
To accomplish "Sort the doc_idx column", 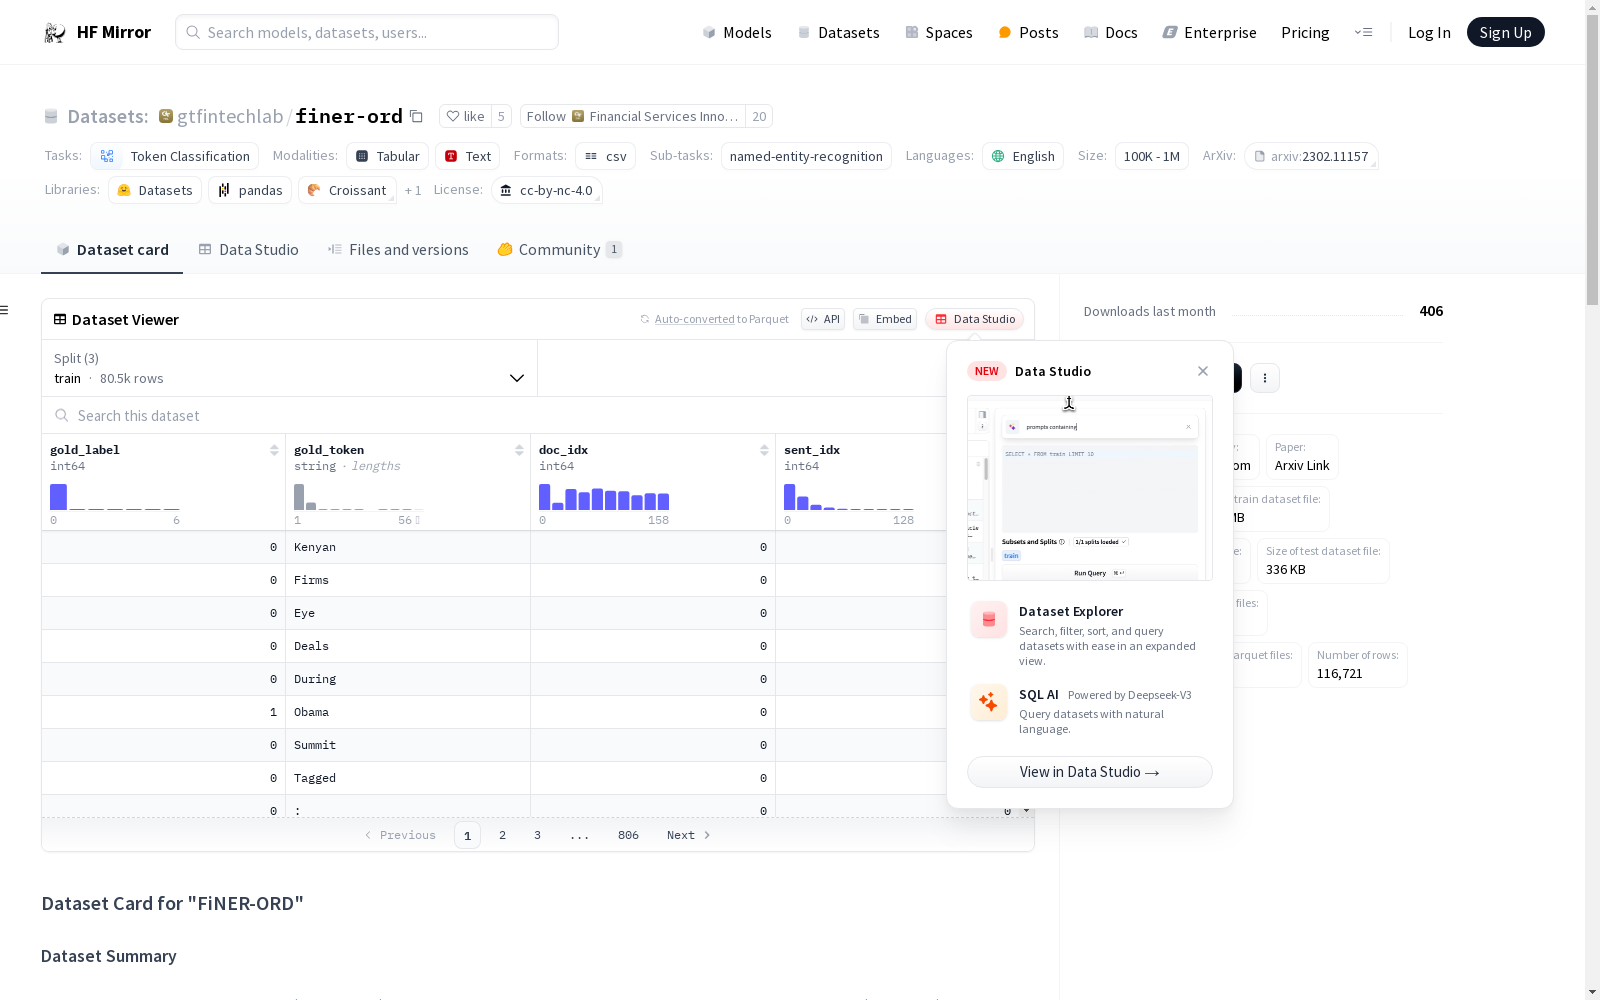I will click(764, 450).
